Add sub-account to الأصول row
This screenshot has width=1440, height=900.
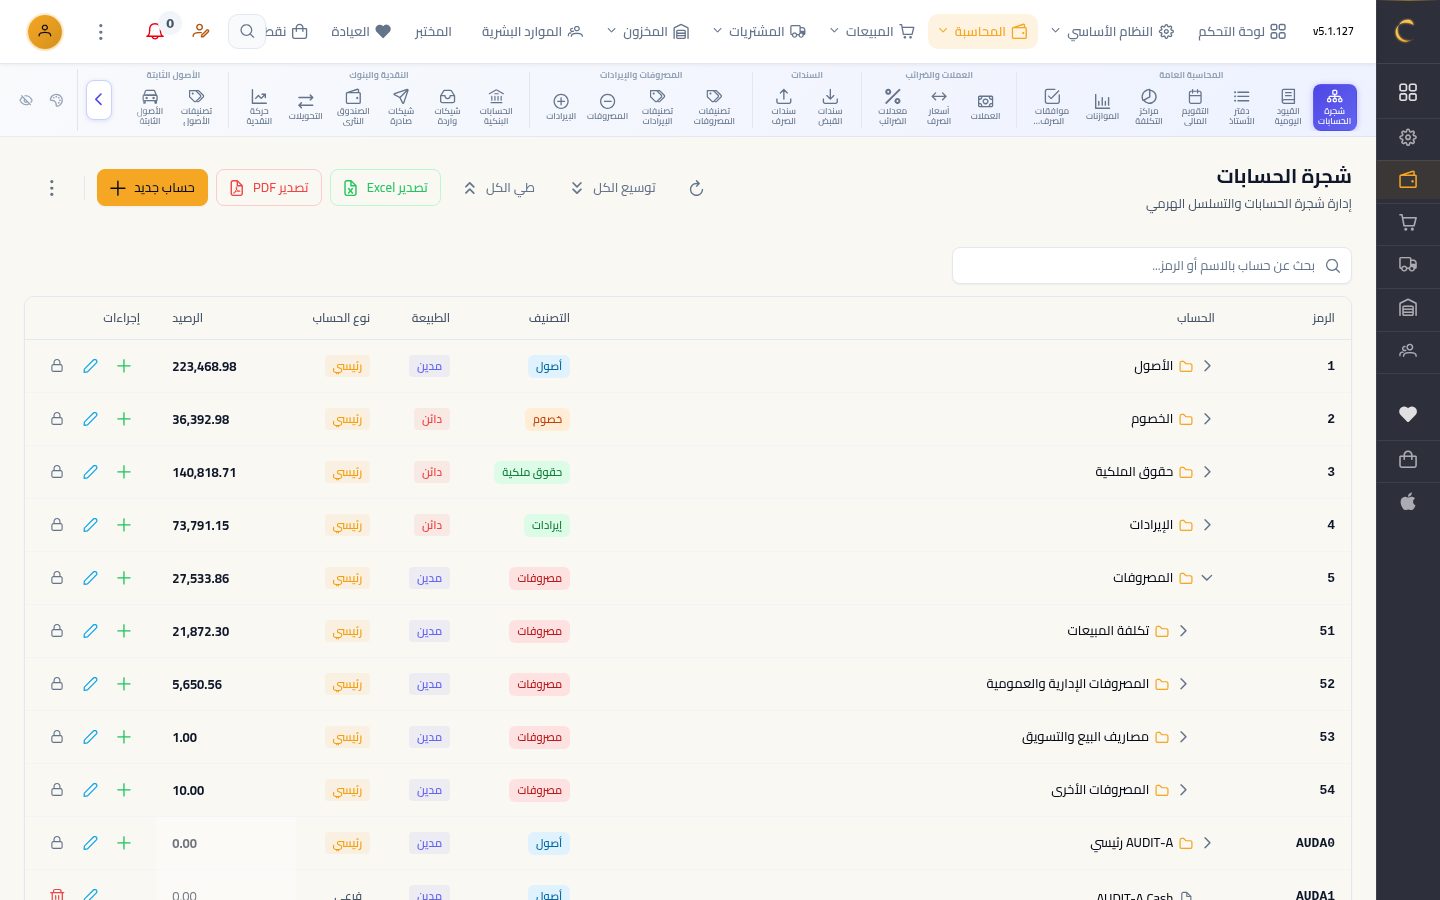(124, 366)
